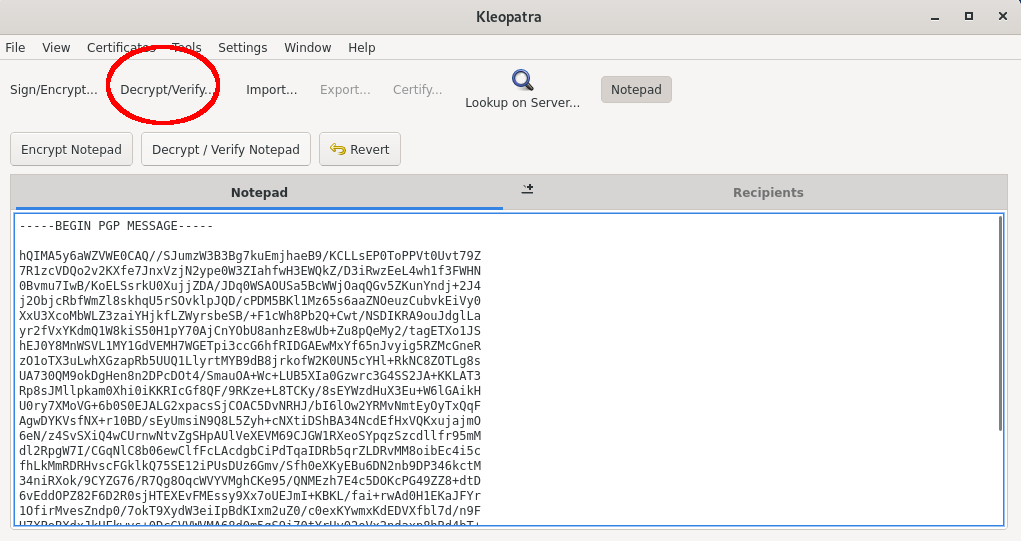Maximize the Kleopatra window

click(968, 17)
